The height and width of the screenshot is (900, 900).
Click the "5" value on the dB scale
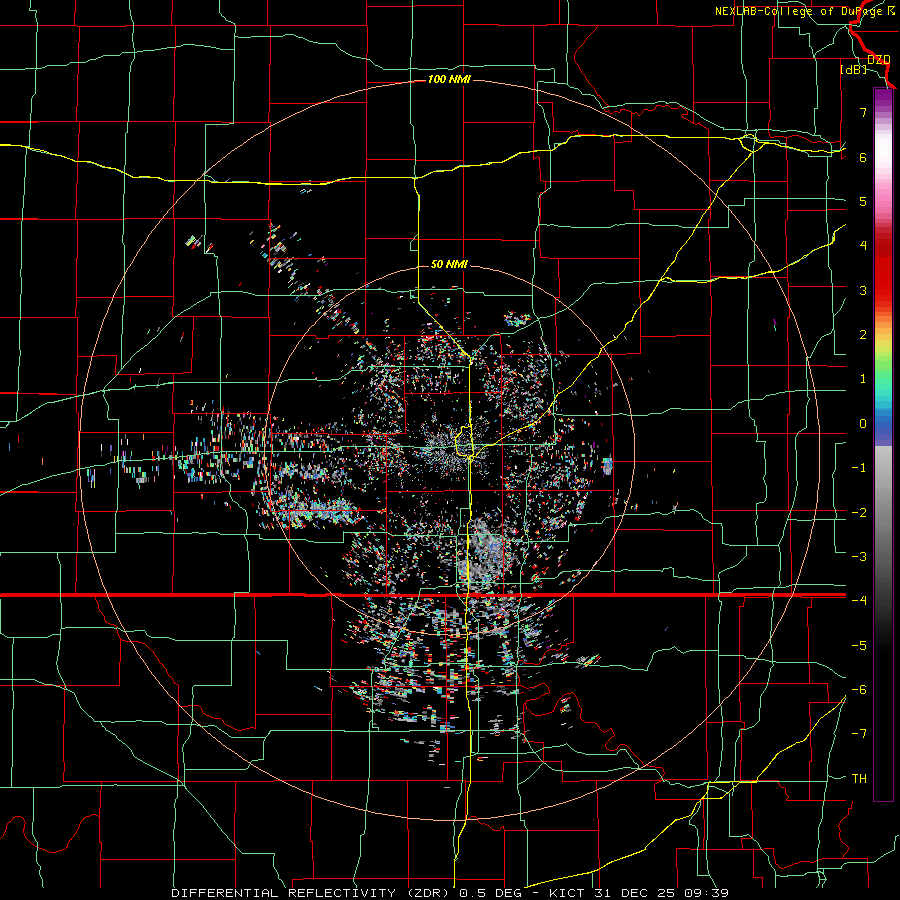pos(863,201)
